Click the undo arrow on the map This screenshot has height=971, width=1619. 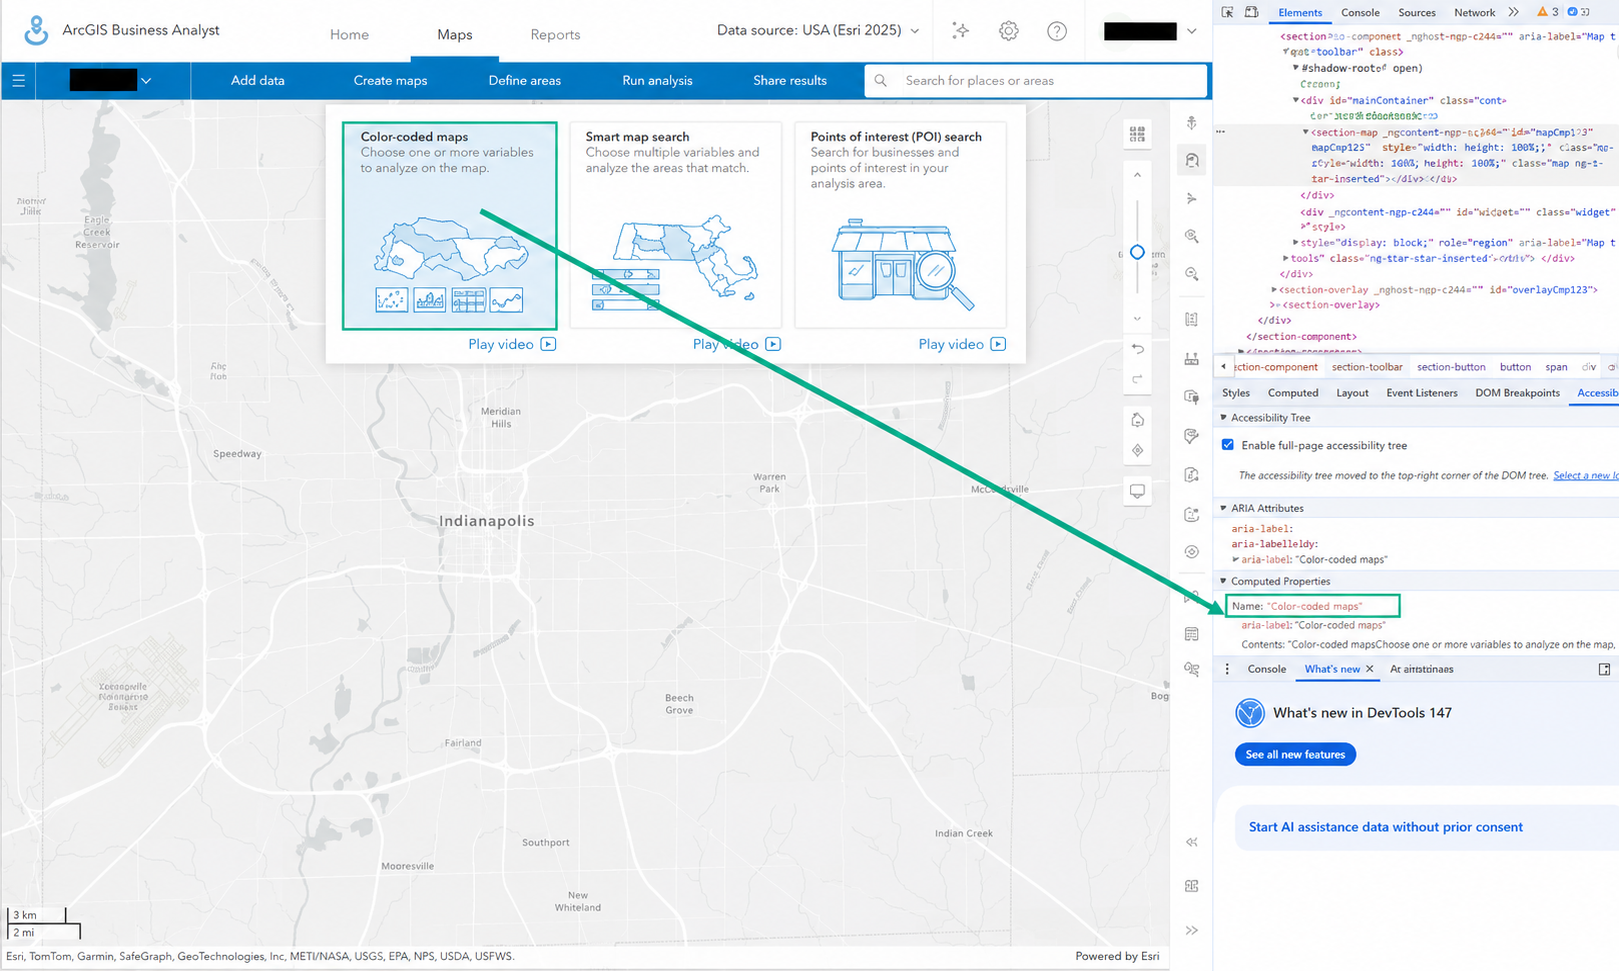tap(1138, 349)
